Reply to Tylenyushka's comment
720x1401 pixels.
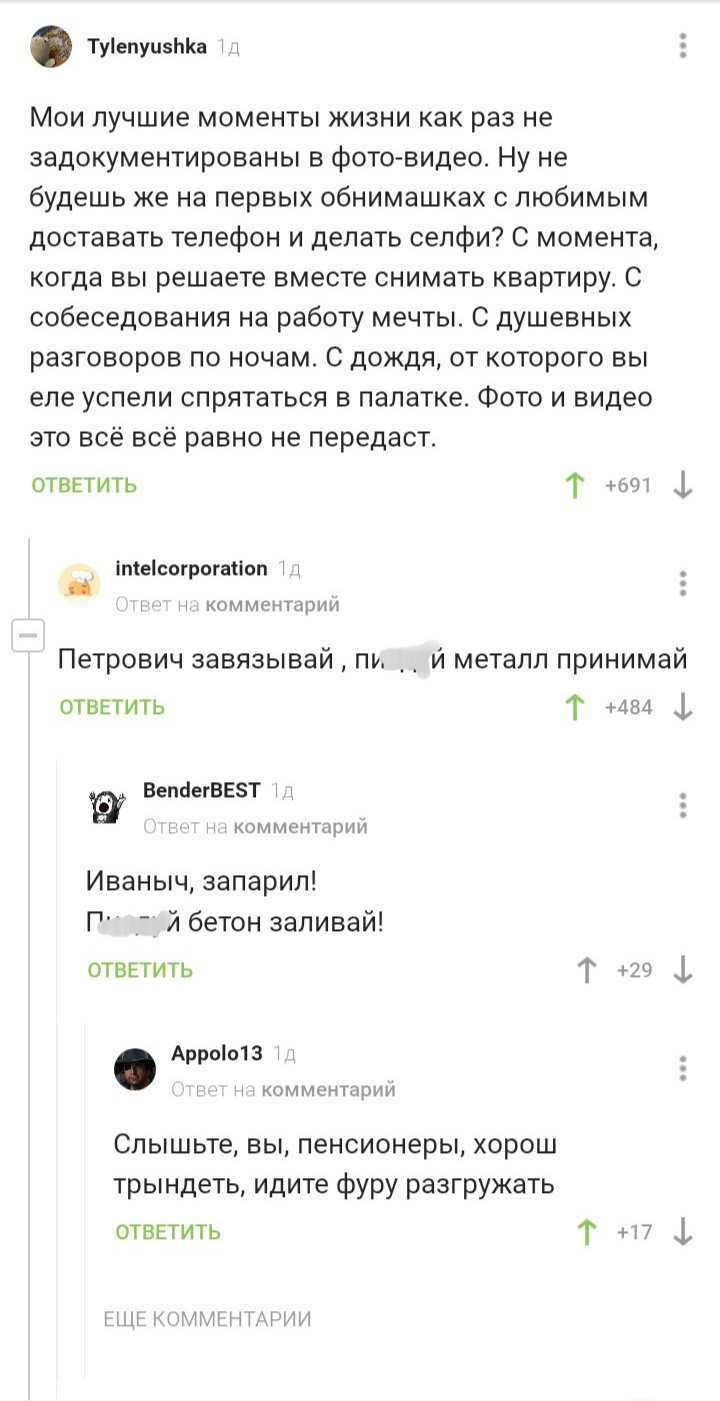point(84,486)
